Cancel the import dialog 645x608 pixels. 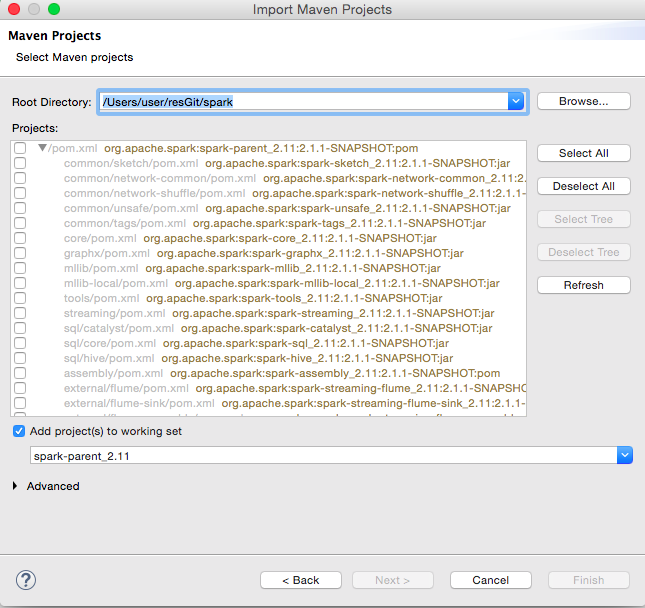pyautogui.click(x=491, y=580)
